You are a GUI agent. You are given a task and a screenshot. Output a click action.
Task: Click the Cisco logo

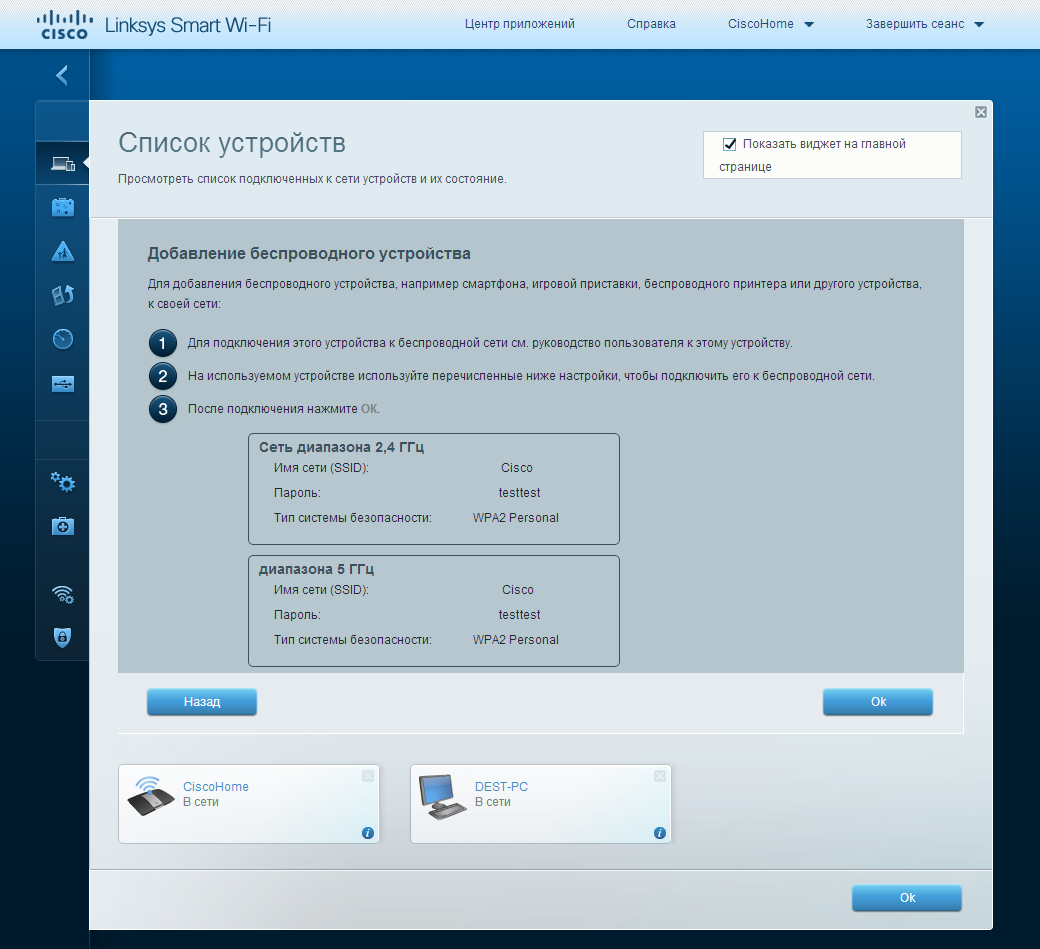point(64,25)
